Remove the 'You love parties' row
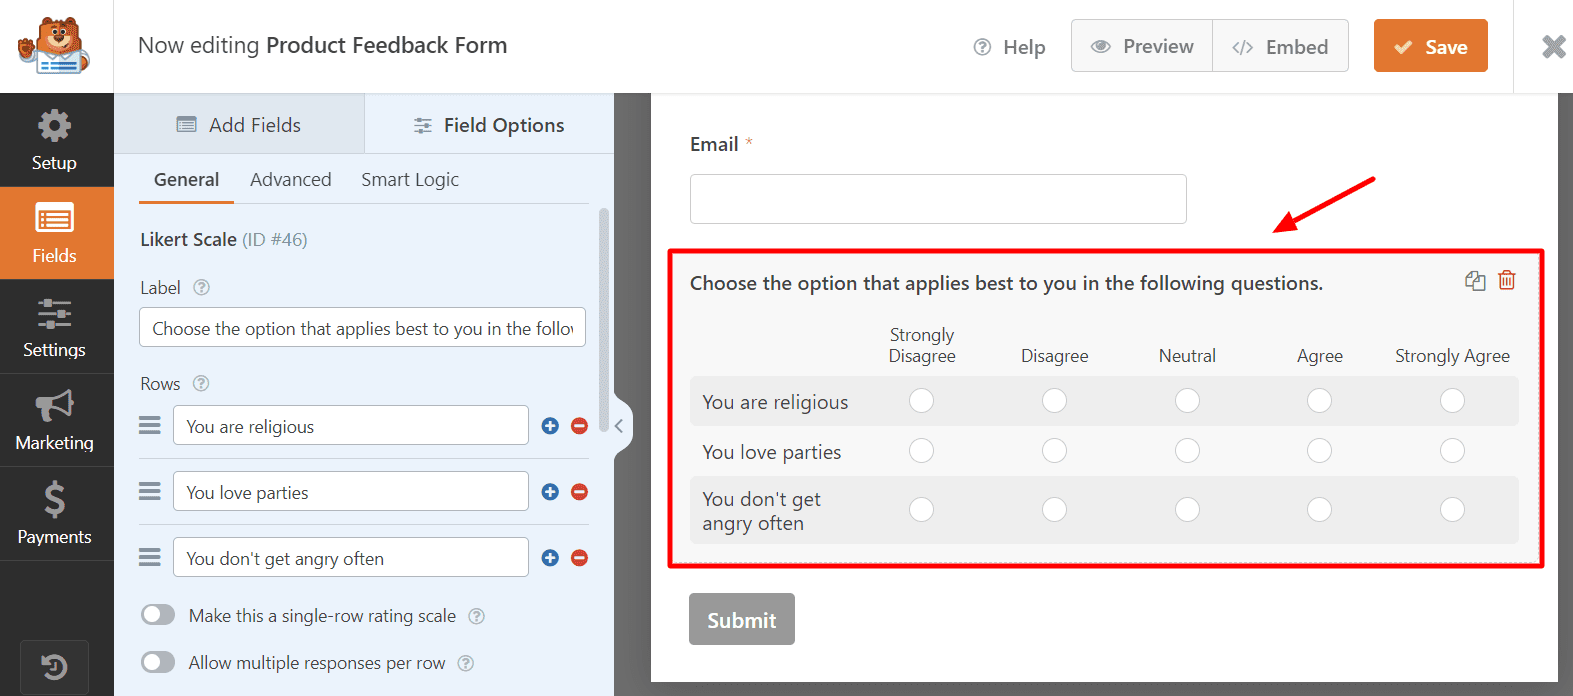This screenshot has width=1573, height=696. tap(579, 492)
